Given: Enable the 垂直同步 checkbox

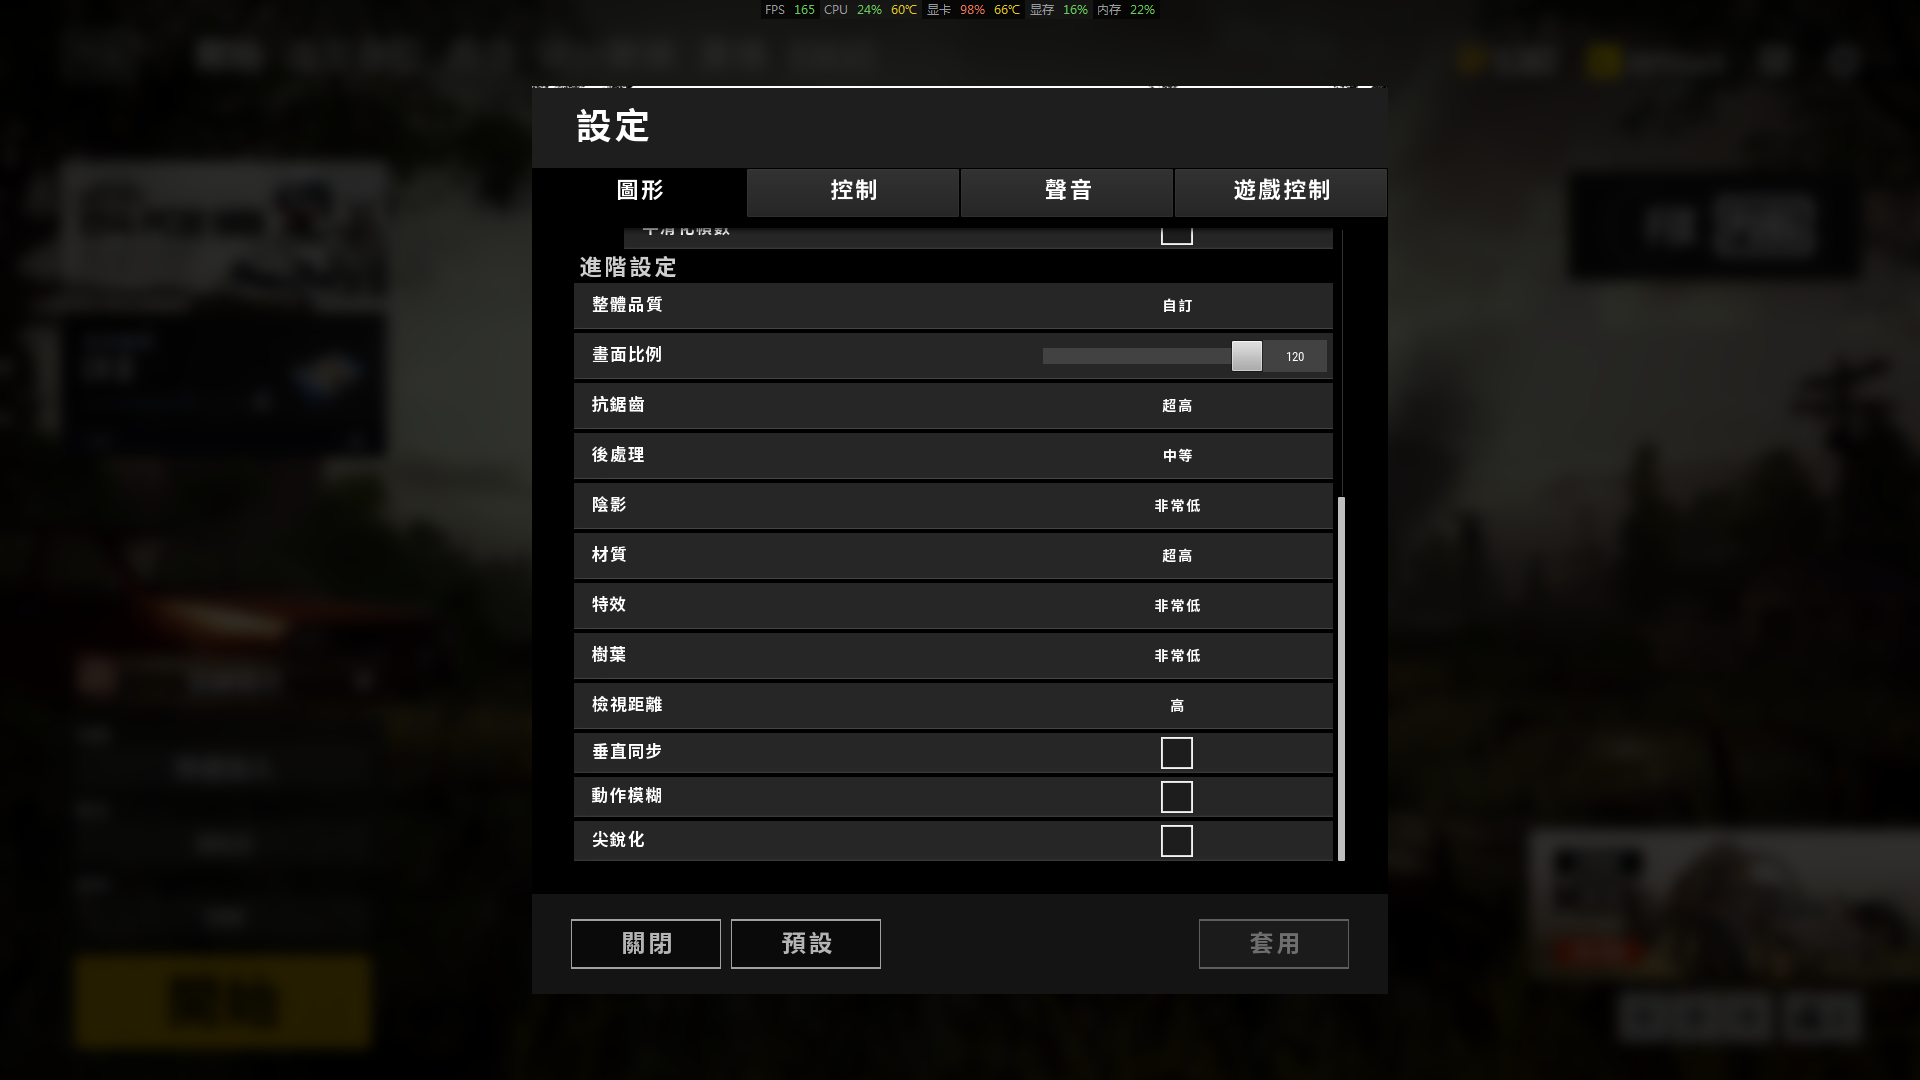Looking at the screenshot, I should click(1176, 753).
